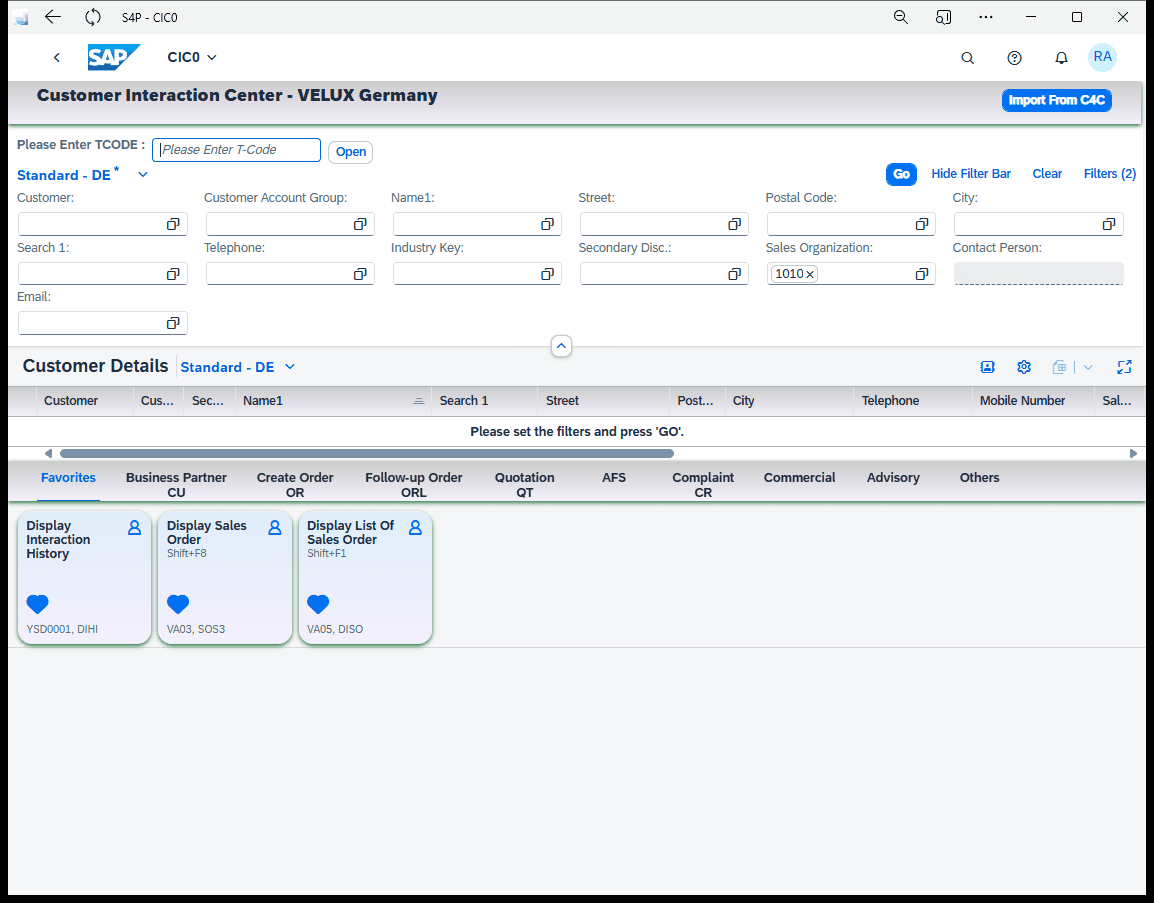Viewport: 1154px width, 903px height.
Task: Open value help for Postal Code field
Action: click(921, 224)
